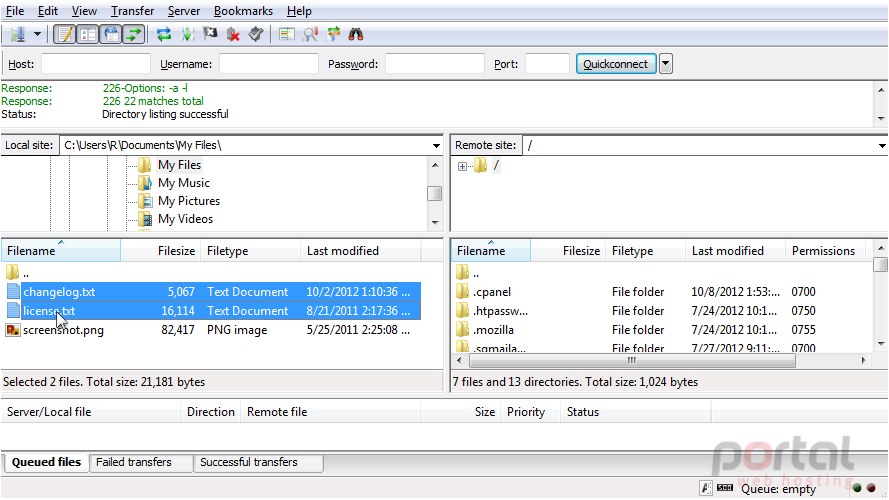Disconnect from server using red X icon
The width and height of the screenshot is (889, 500).
[233, 35]
